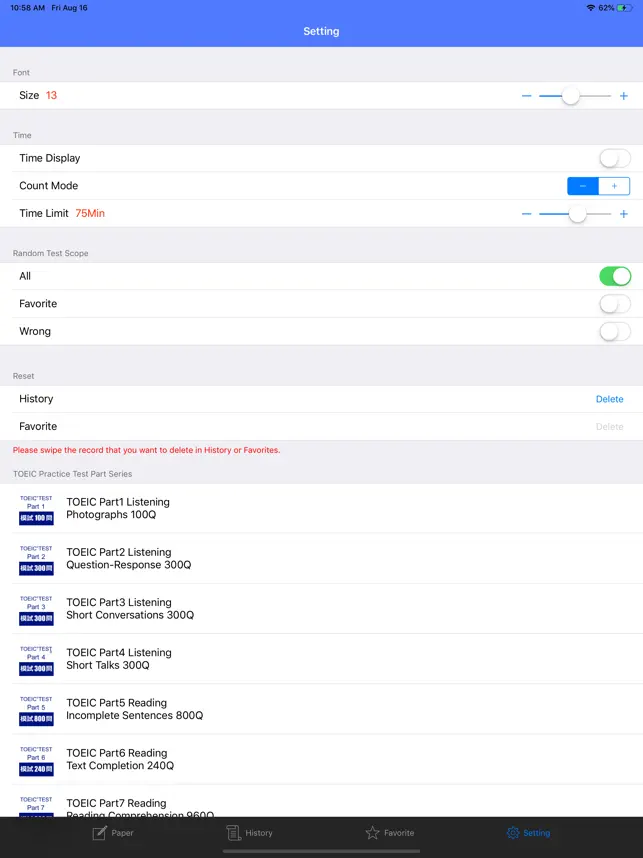Tap the Part 2 app icon
The height and width of the screenshot is (858, 643).
coord(36,560)
